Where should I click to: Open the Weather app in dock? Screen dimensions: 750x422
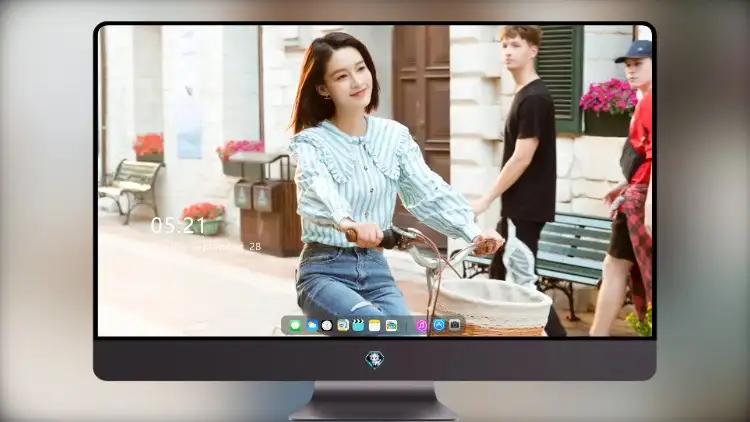click(x=311, y=326)
